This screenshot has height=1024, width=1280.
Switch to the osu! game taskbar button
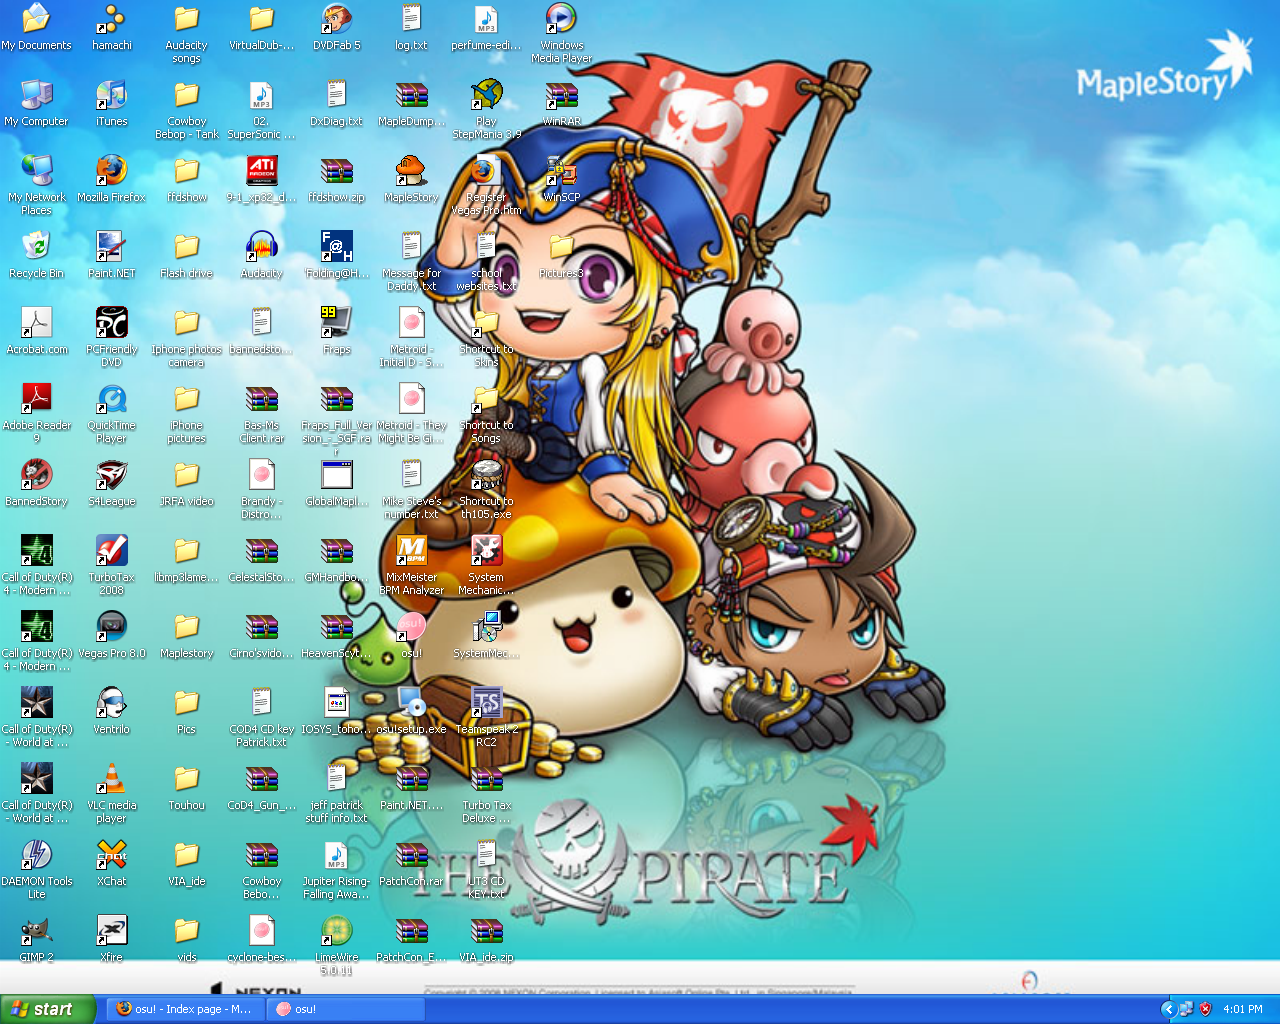coord(346,1009)
